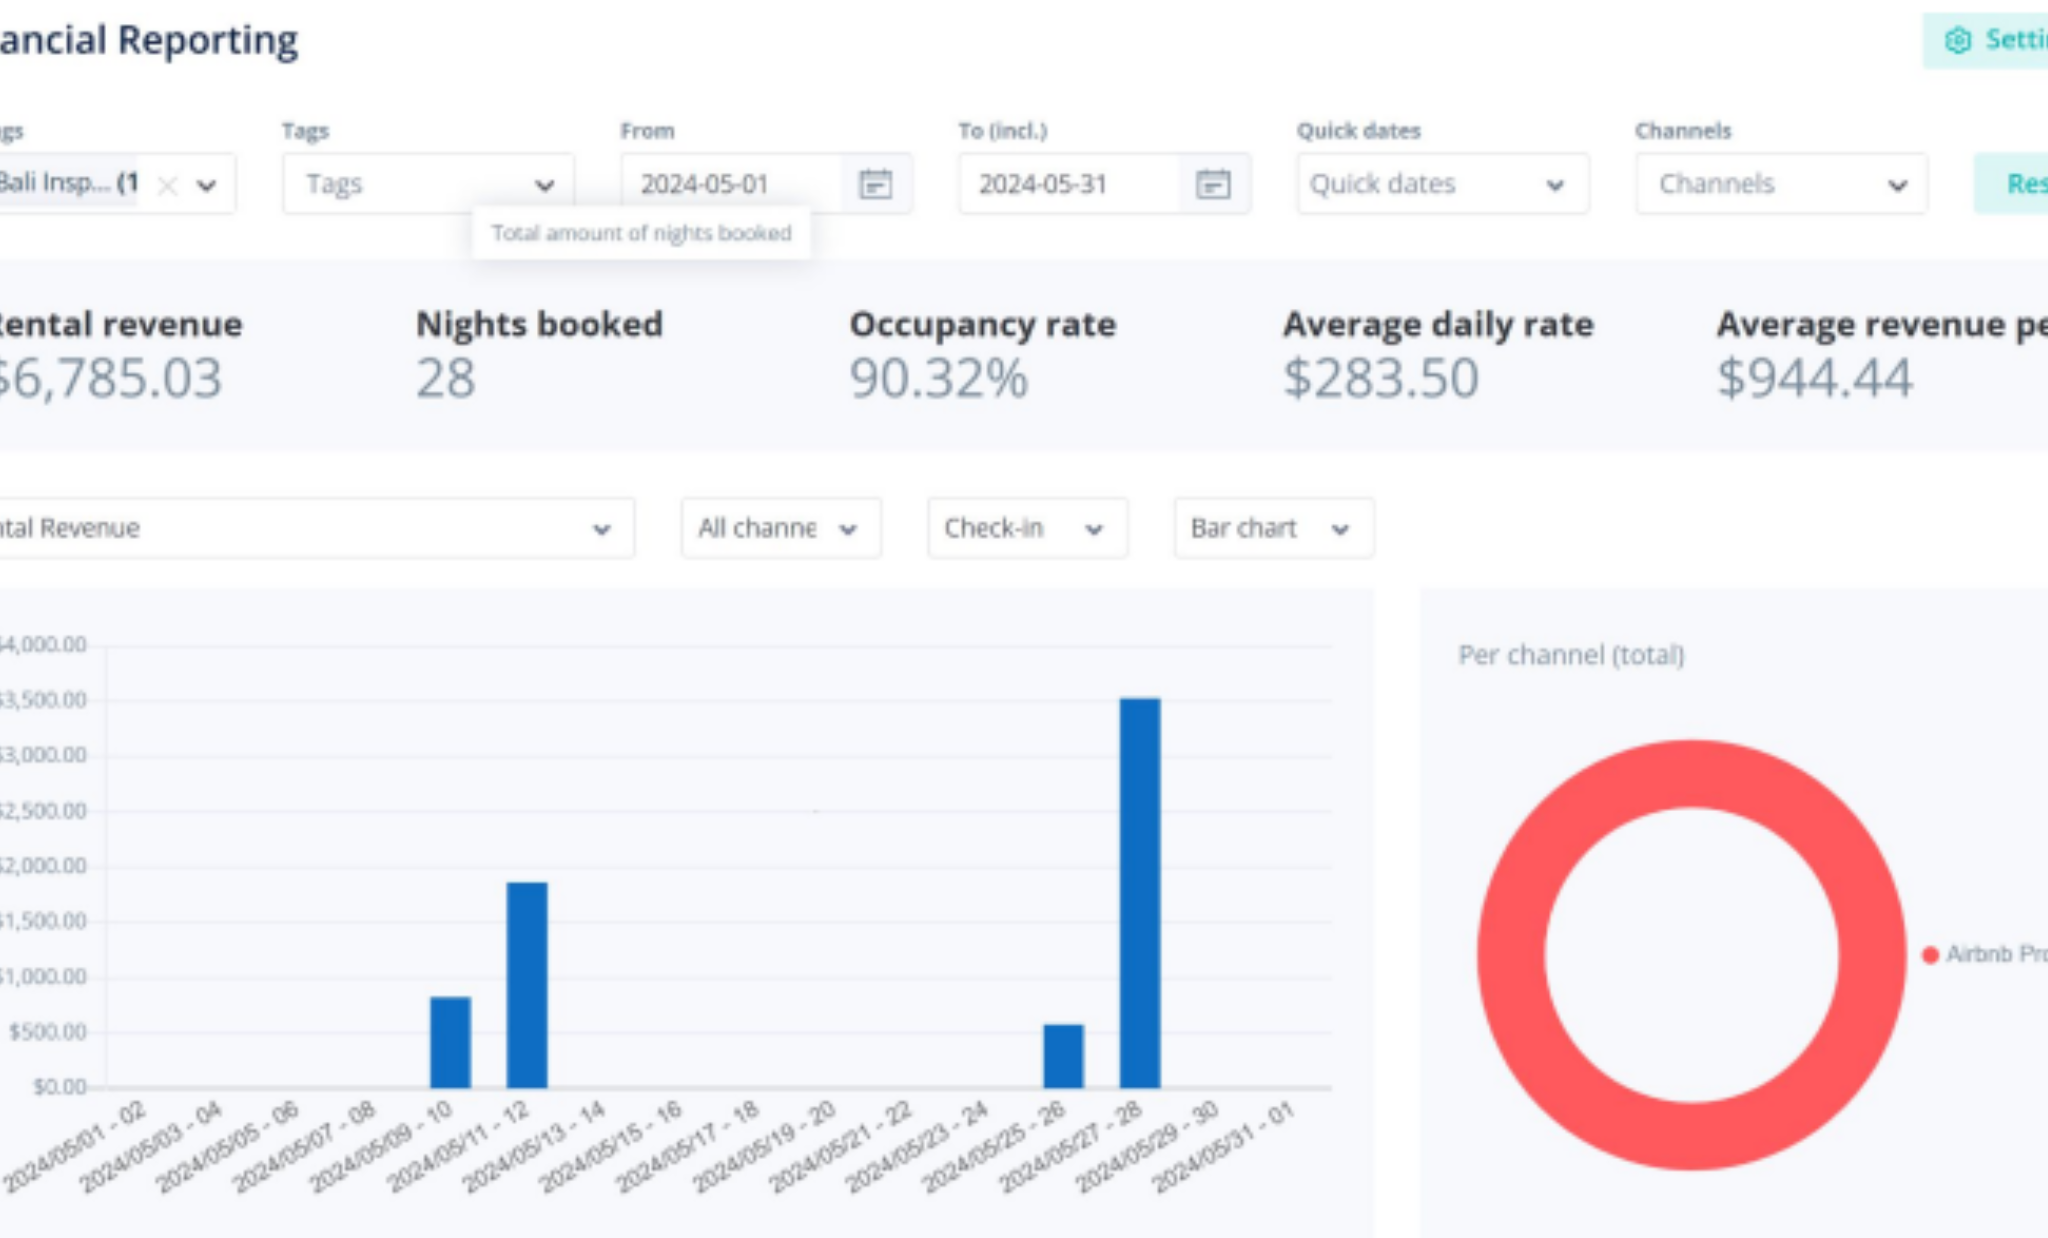Image resolution: width=2048 pixels, height=1238 pixels.
Task: Click the 2024/05/15 - 16 x-axis label
Action: 611,1147
